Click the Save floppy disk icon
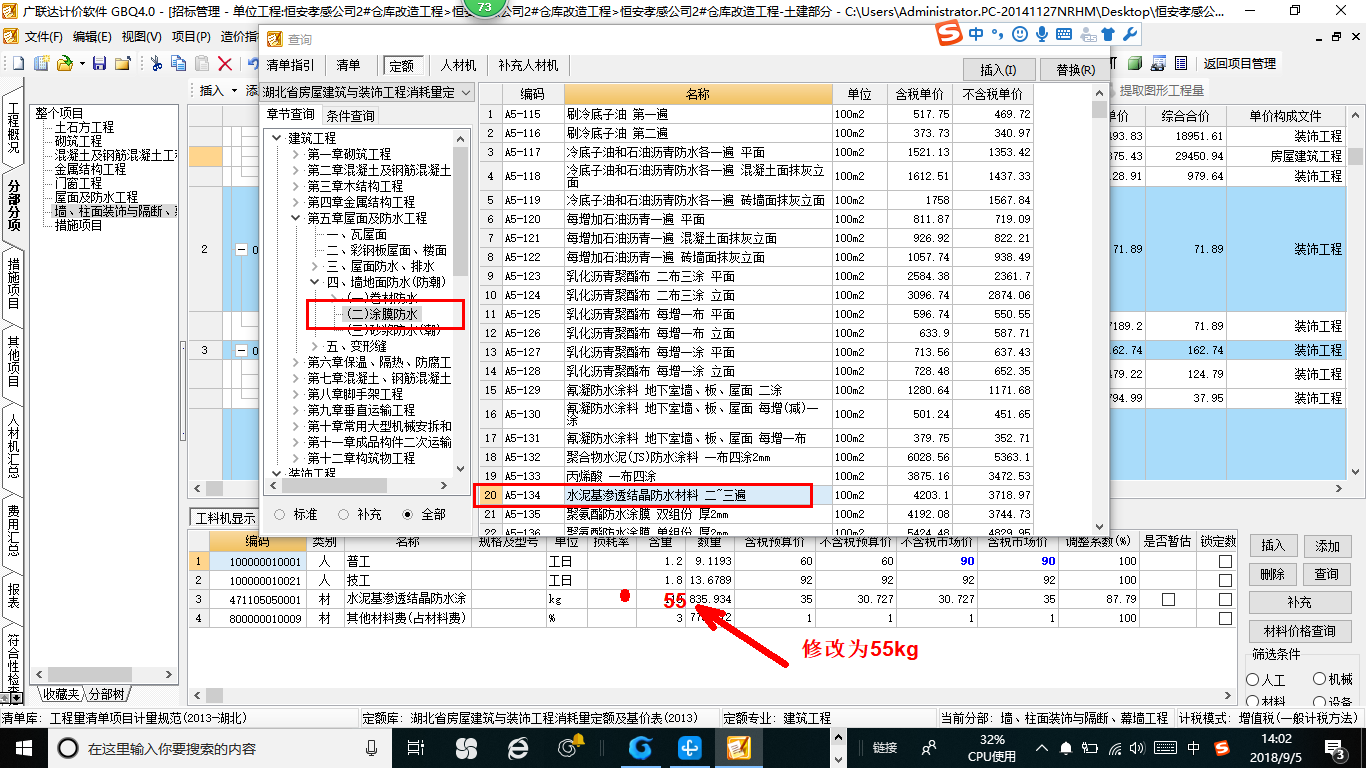 (x=99, y=63)
